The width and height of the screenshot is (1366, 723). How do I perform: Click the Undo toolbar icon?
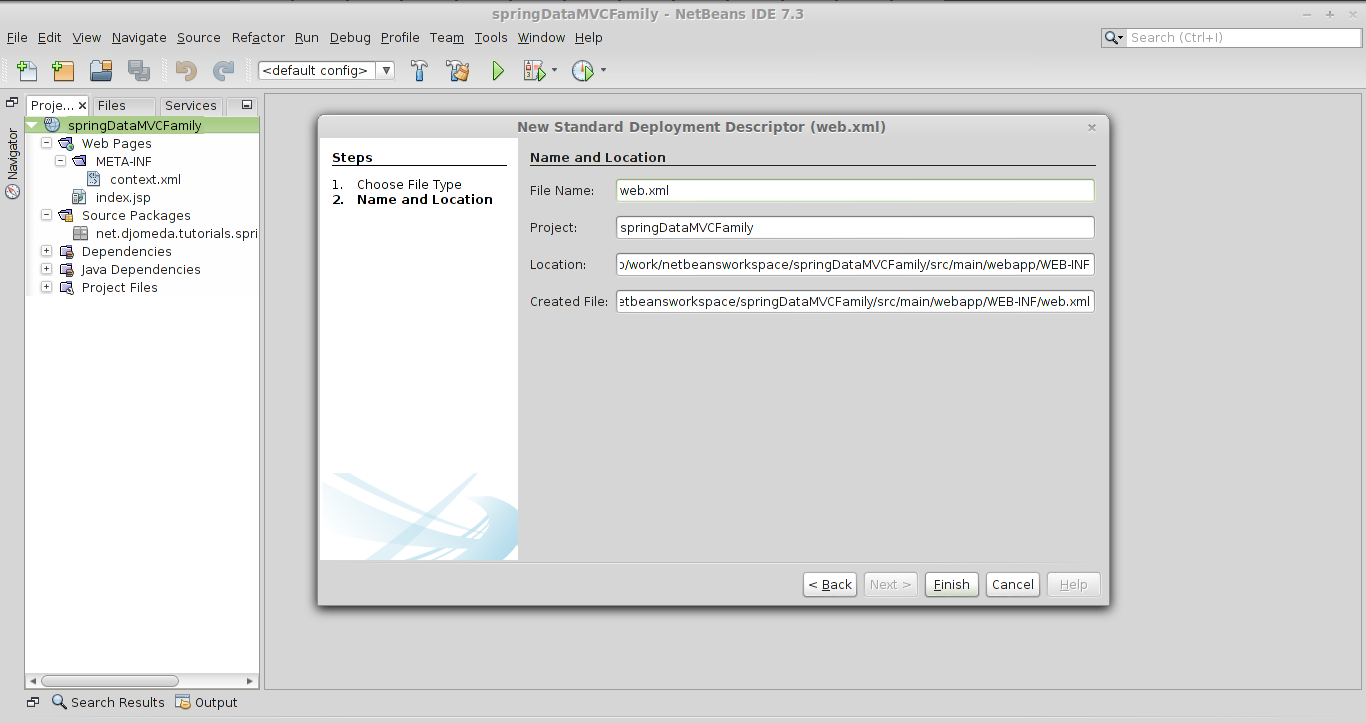[x=186, y=71]
